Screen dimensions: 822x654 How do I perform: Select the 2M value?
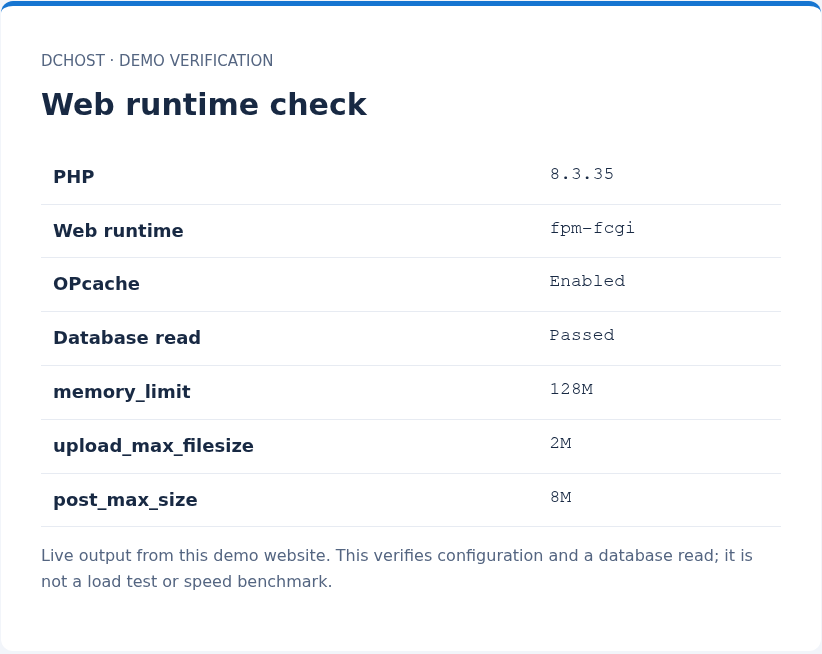(561, 443)
